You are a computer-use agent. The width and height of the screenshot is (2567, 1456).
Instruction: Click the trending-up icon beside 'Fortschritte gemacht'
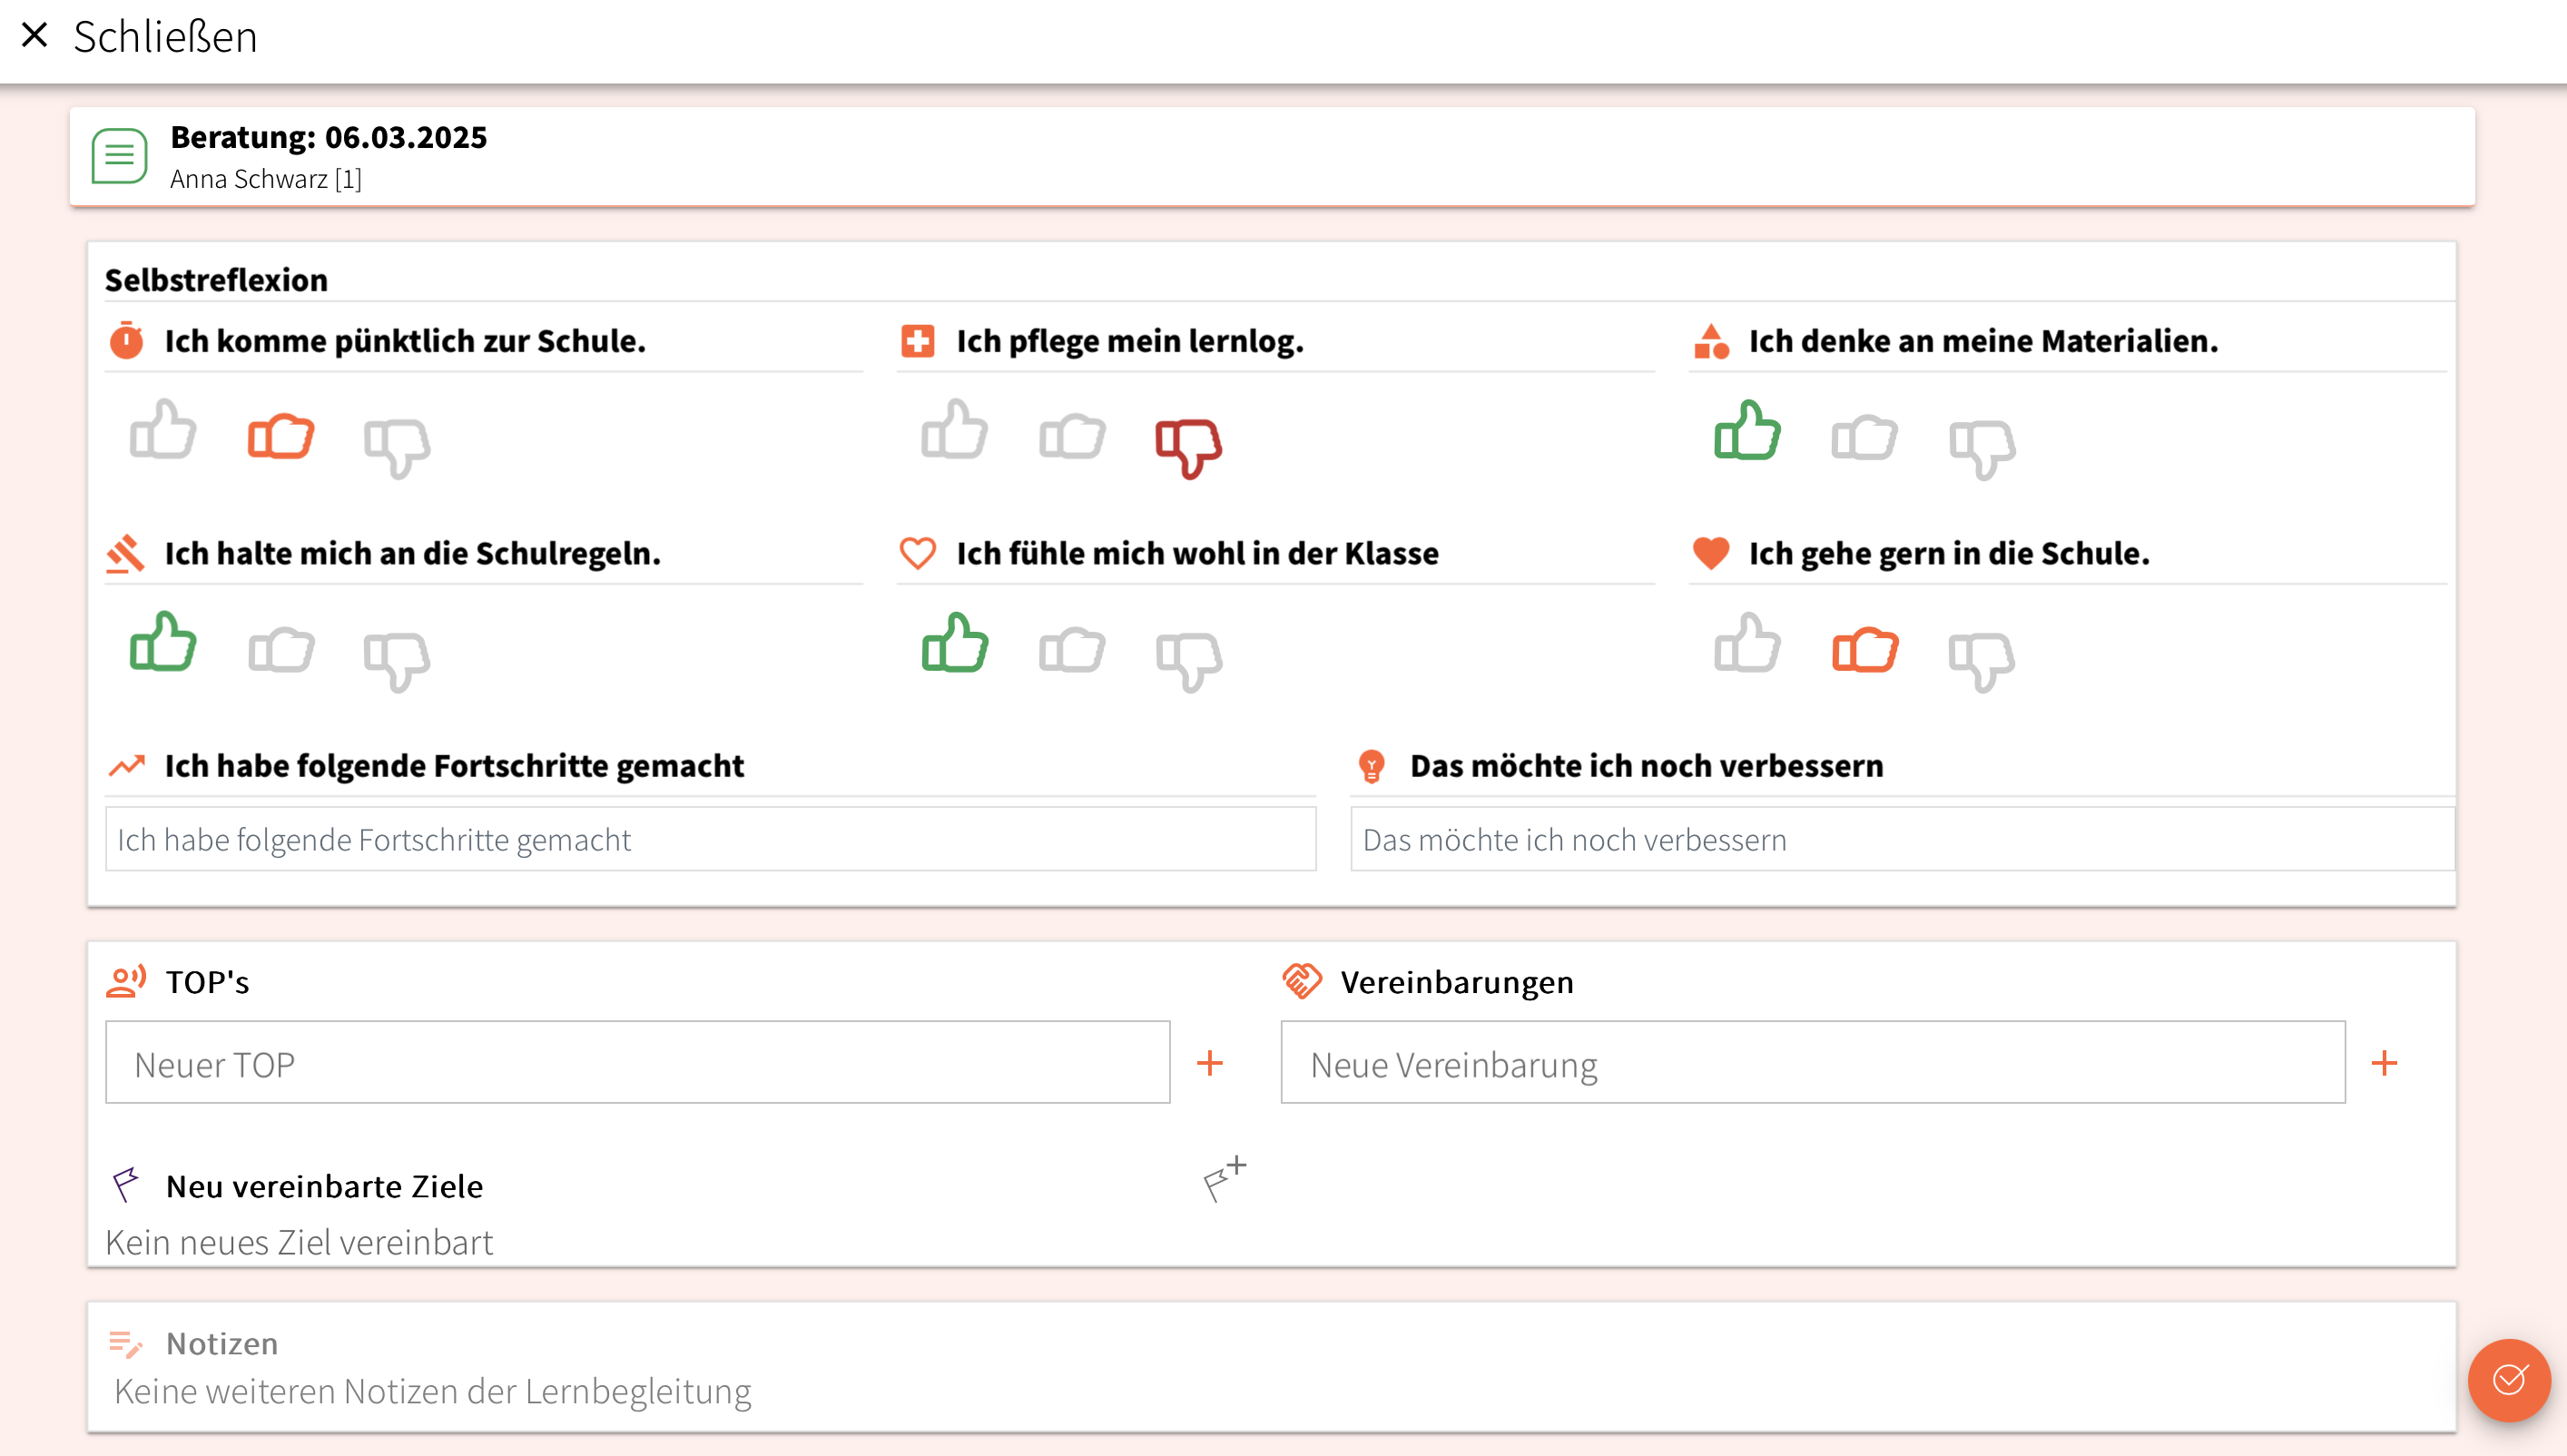tap(127, 765)
